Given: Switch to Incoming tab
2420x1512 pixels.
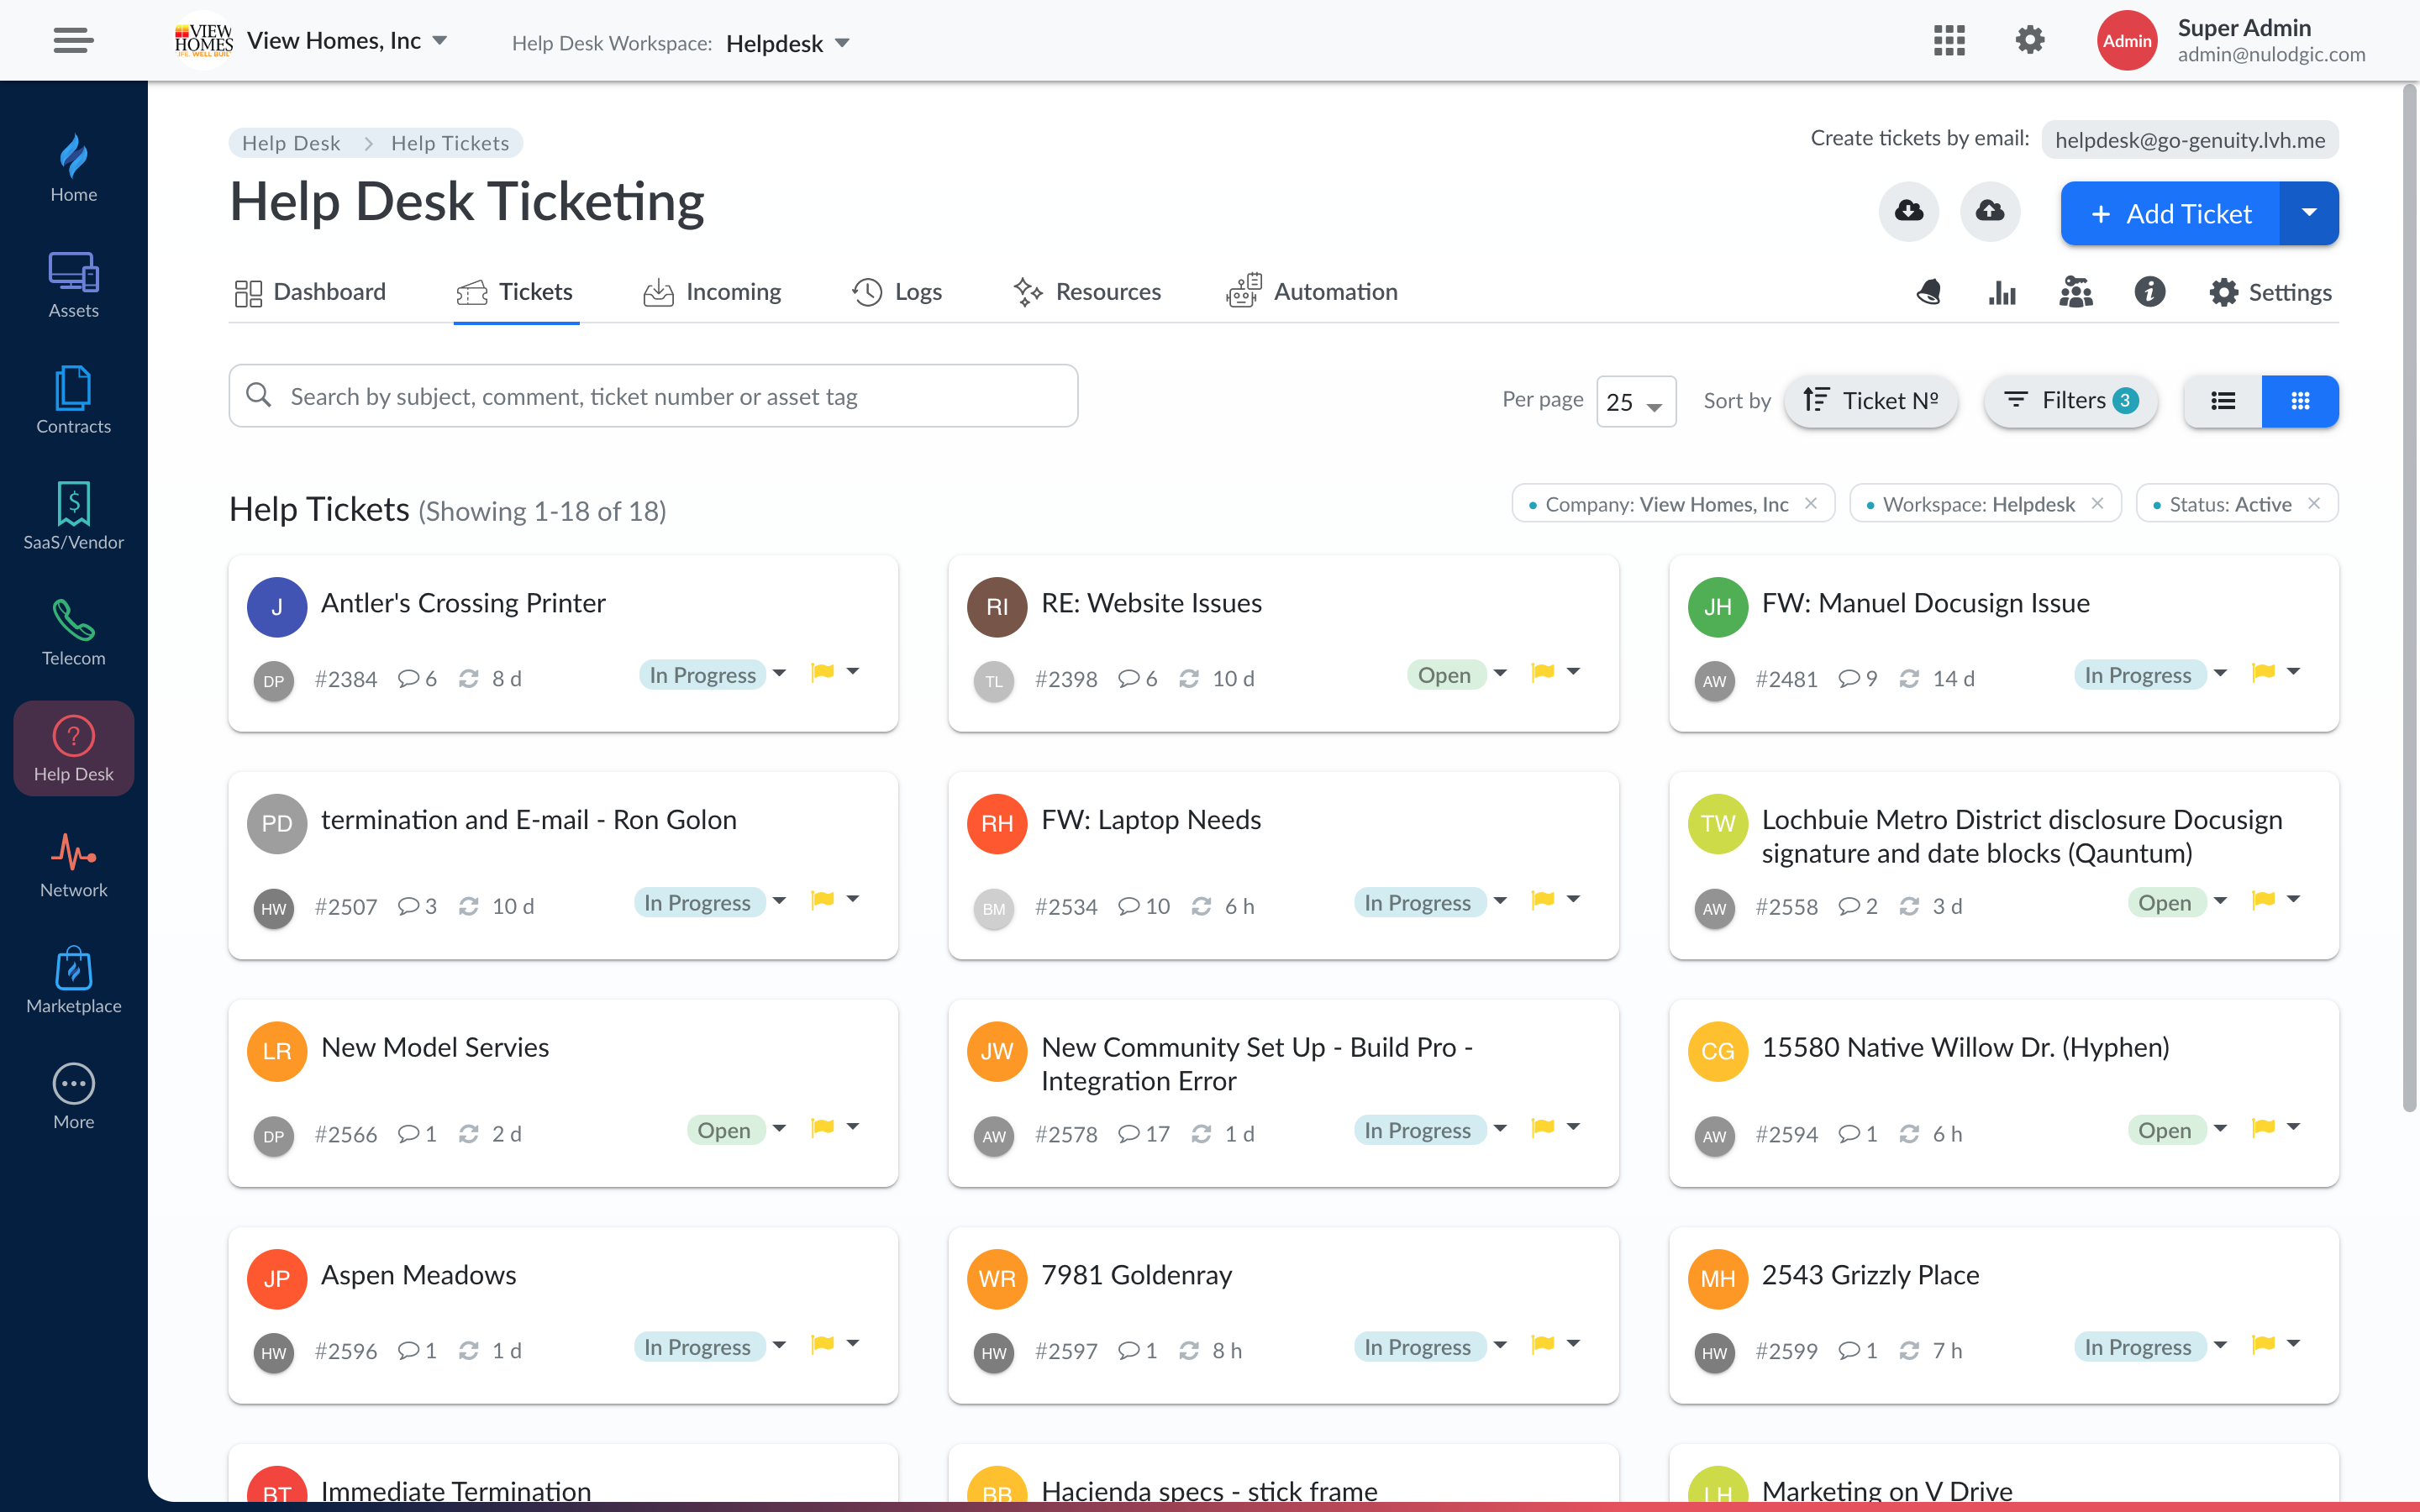Looking at the screenshot, I should 734,291.
